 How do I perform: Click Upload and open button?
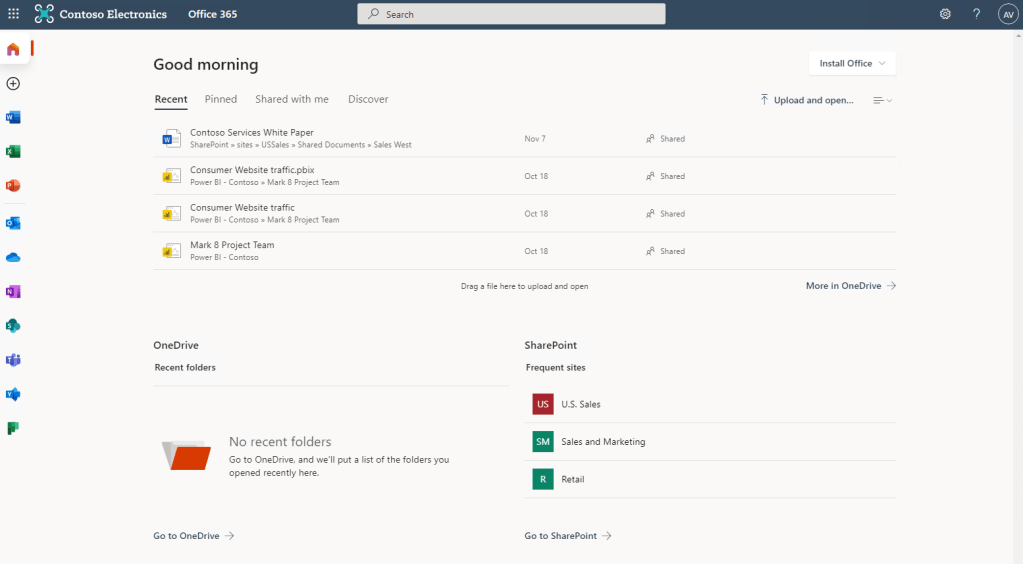coord(807,100)
